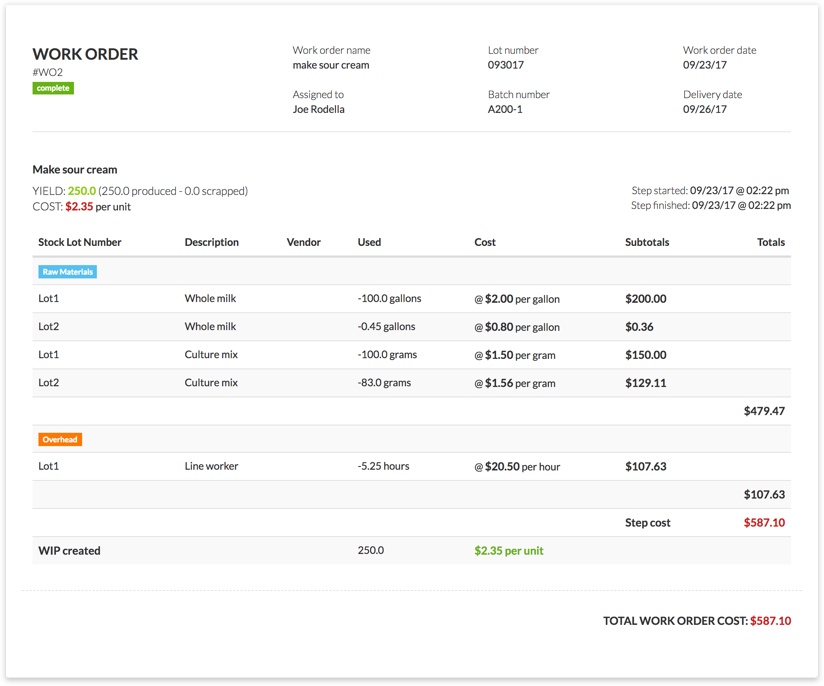Click the 'Cost' column header
This screenshot has width=824, height=686.
(485, 242)
